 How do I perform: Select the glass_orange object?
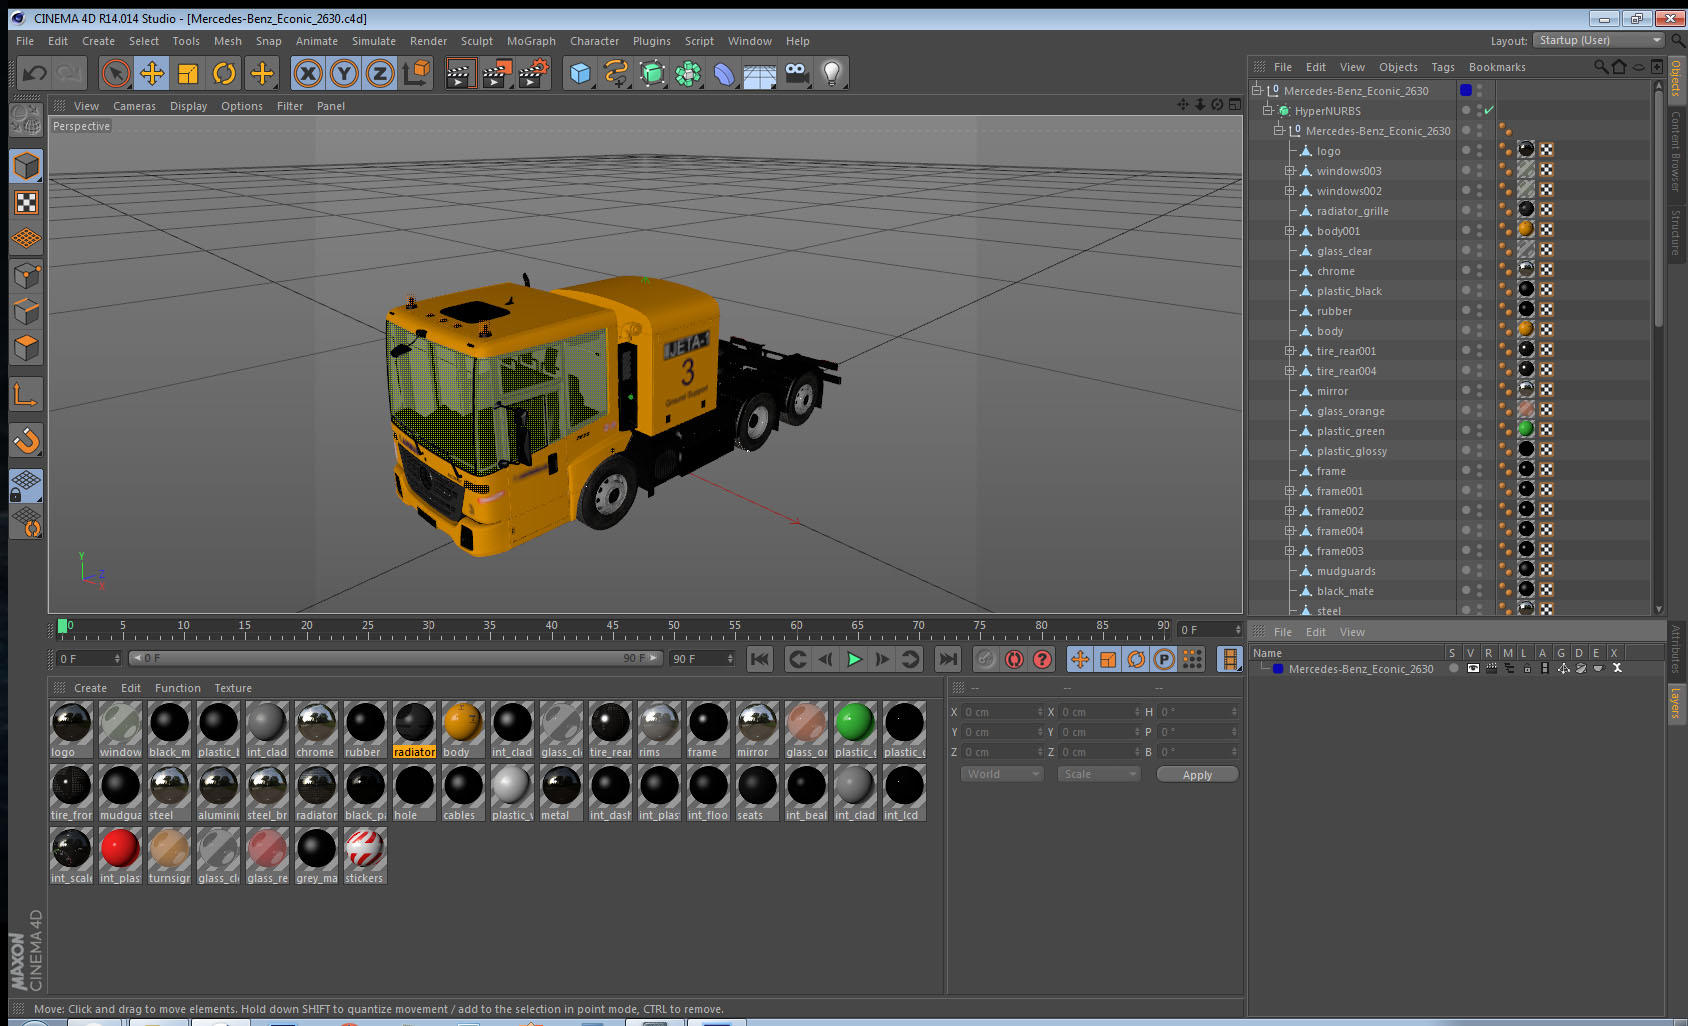1350,411
